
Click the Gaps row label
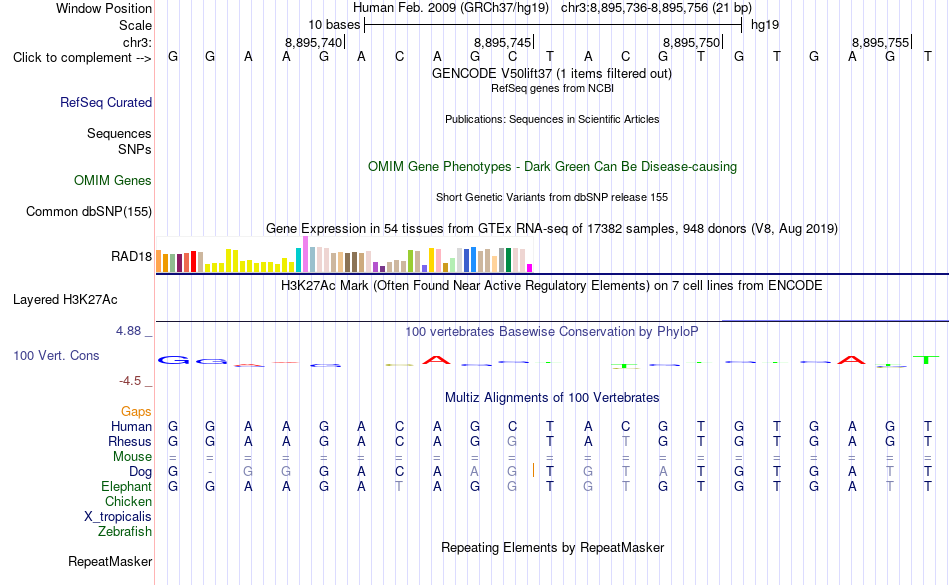136,412
